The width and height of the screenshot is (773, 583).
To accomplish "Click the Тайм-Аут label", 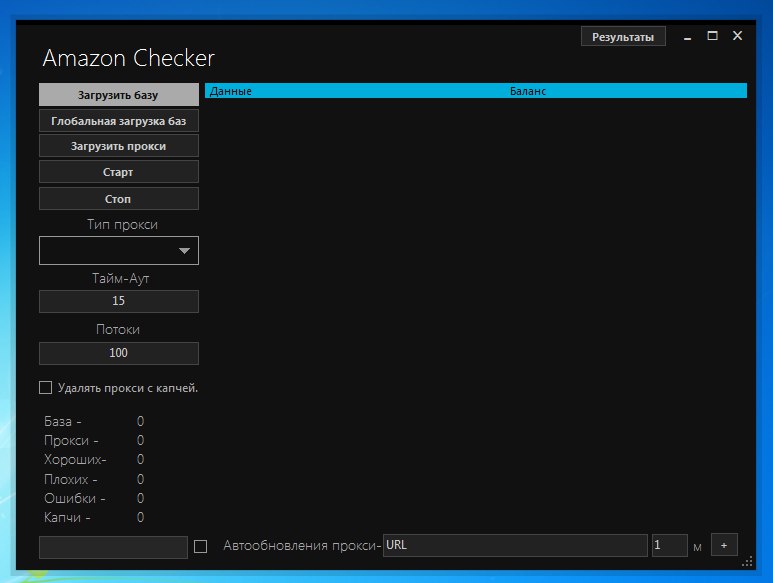I will tap(121, 278).
